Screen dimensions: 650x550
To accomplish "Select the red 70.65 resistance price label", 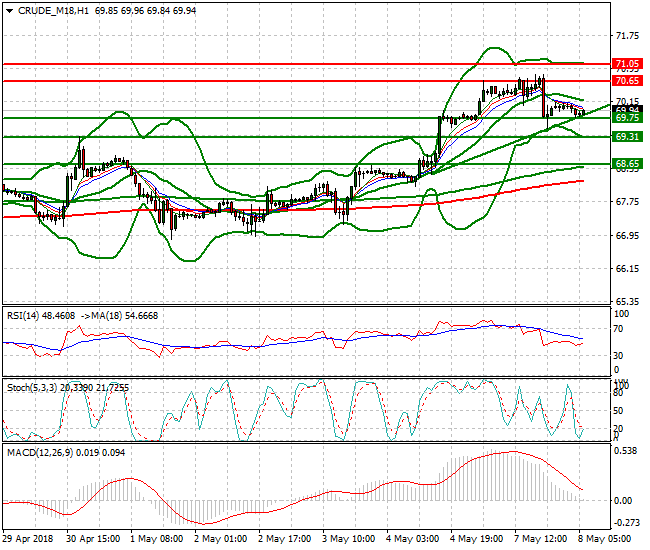I will tap(627, 80).
